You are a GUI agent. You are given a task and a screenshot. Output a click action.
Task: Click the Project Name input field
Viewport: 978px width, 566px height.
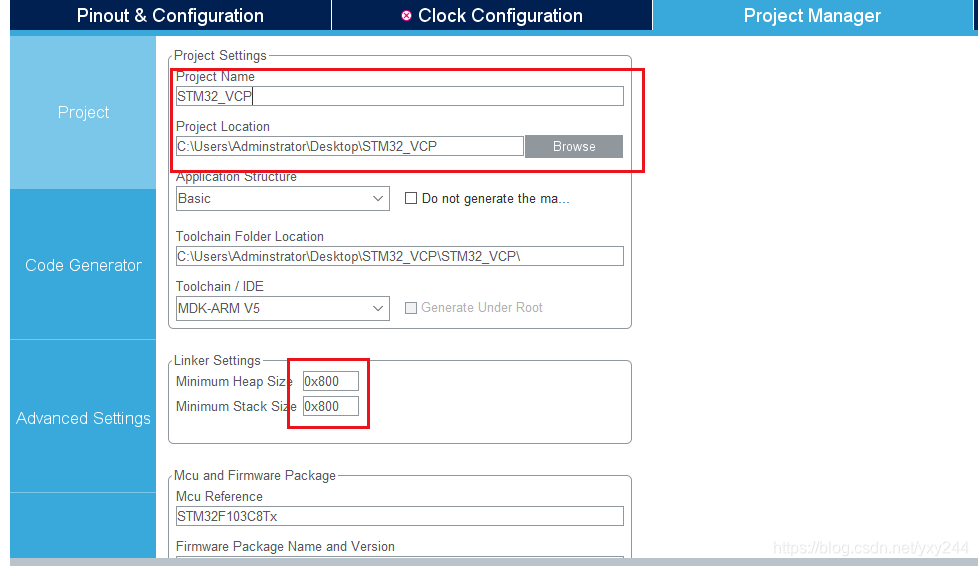point(399,96)
